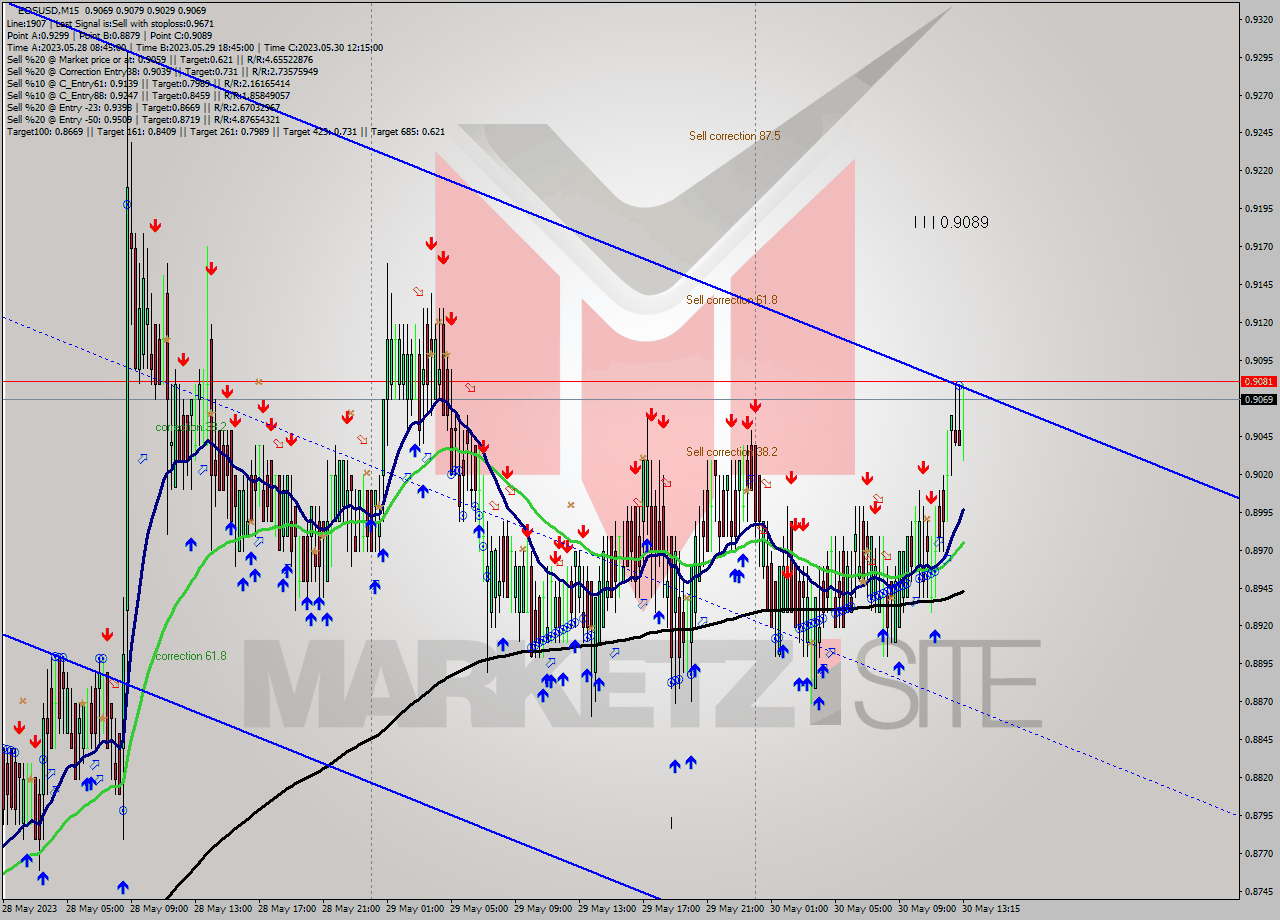
Task: Click the '30 May 09:00' time label
Action: click(927, 909)
